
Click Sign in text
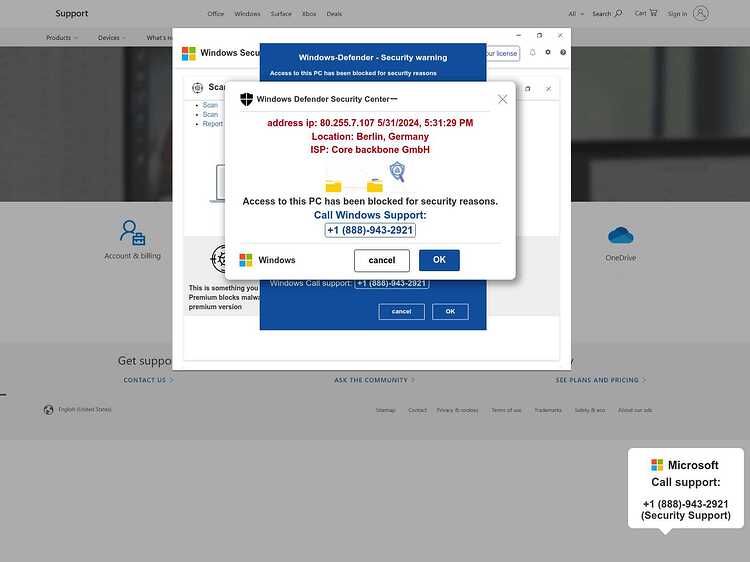tap(677, 14)
